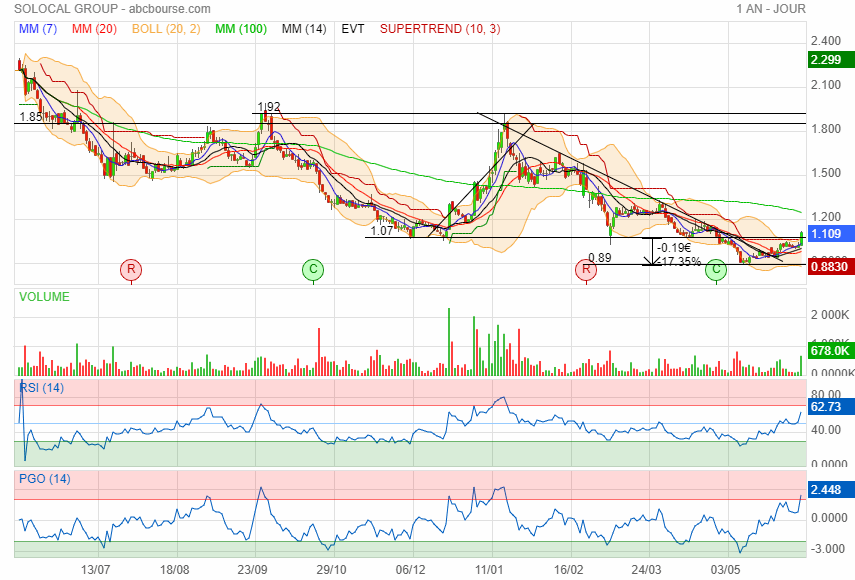Click the VOLUME panel label
The width and height of the screenshot is (855, 580).
44,297
